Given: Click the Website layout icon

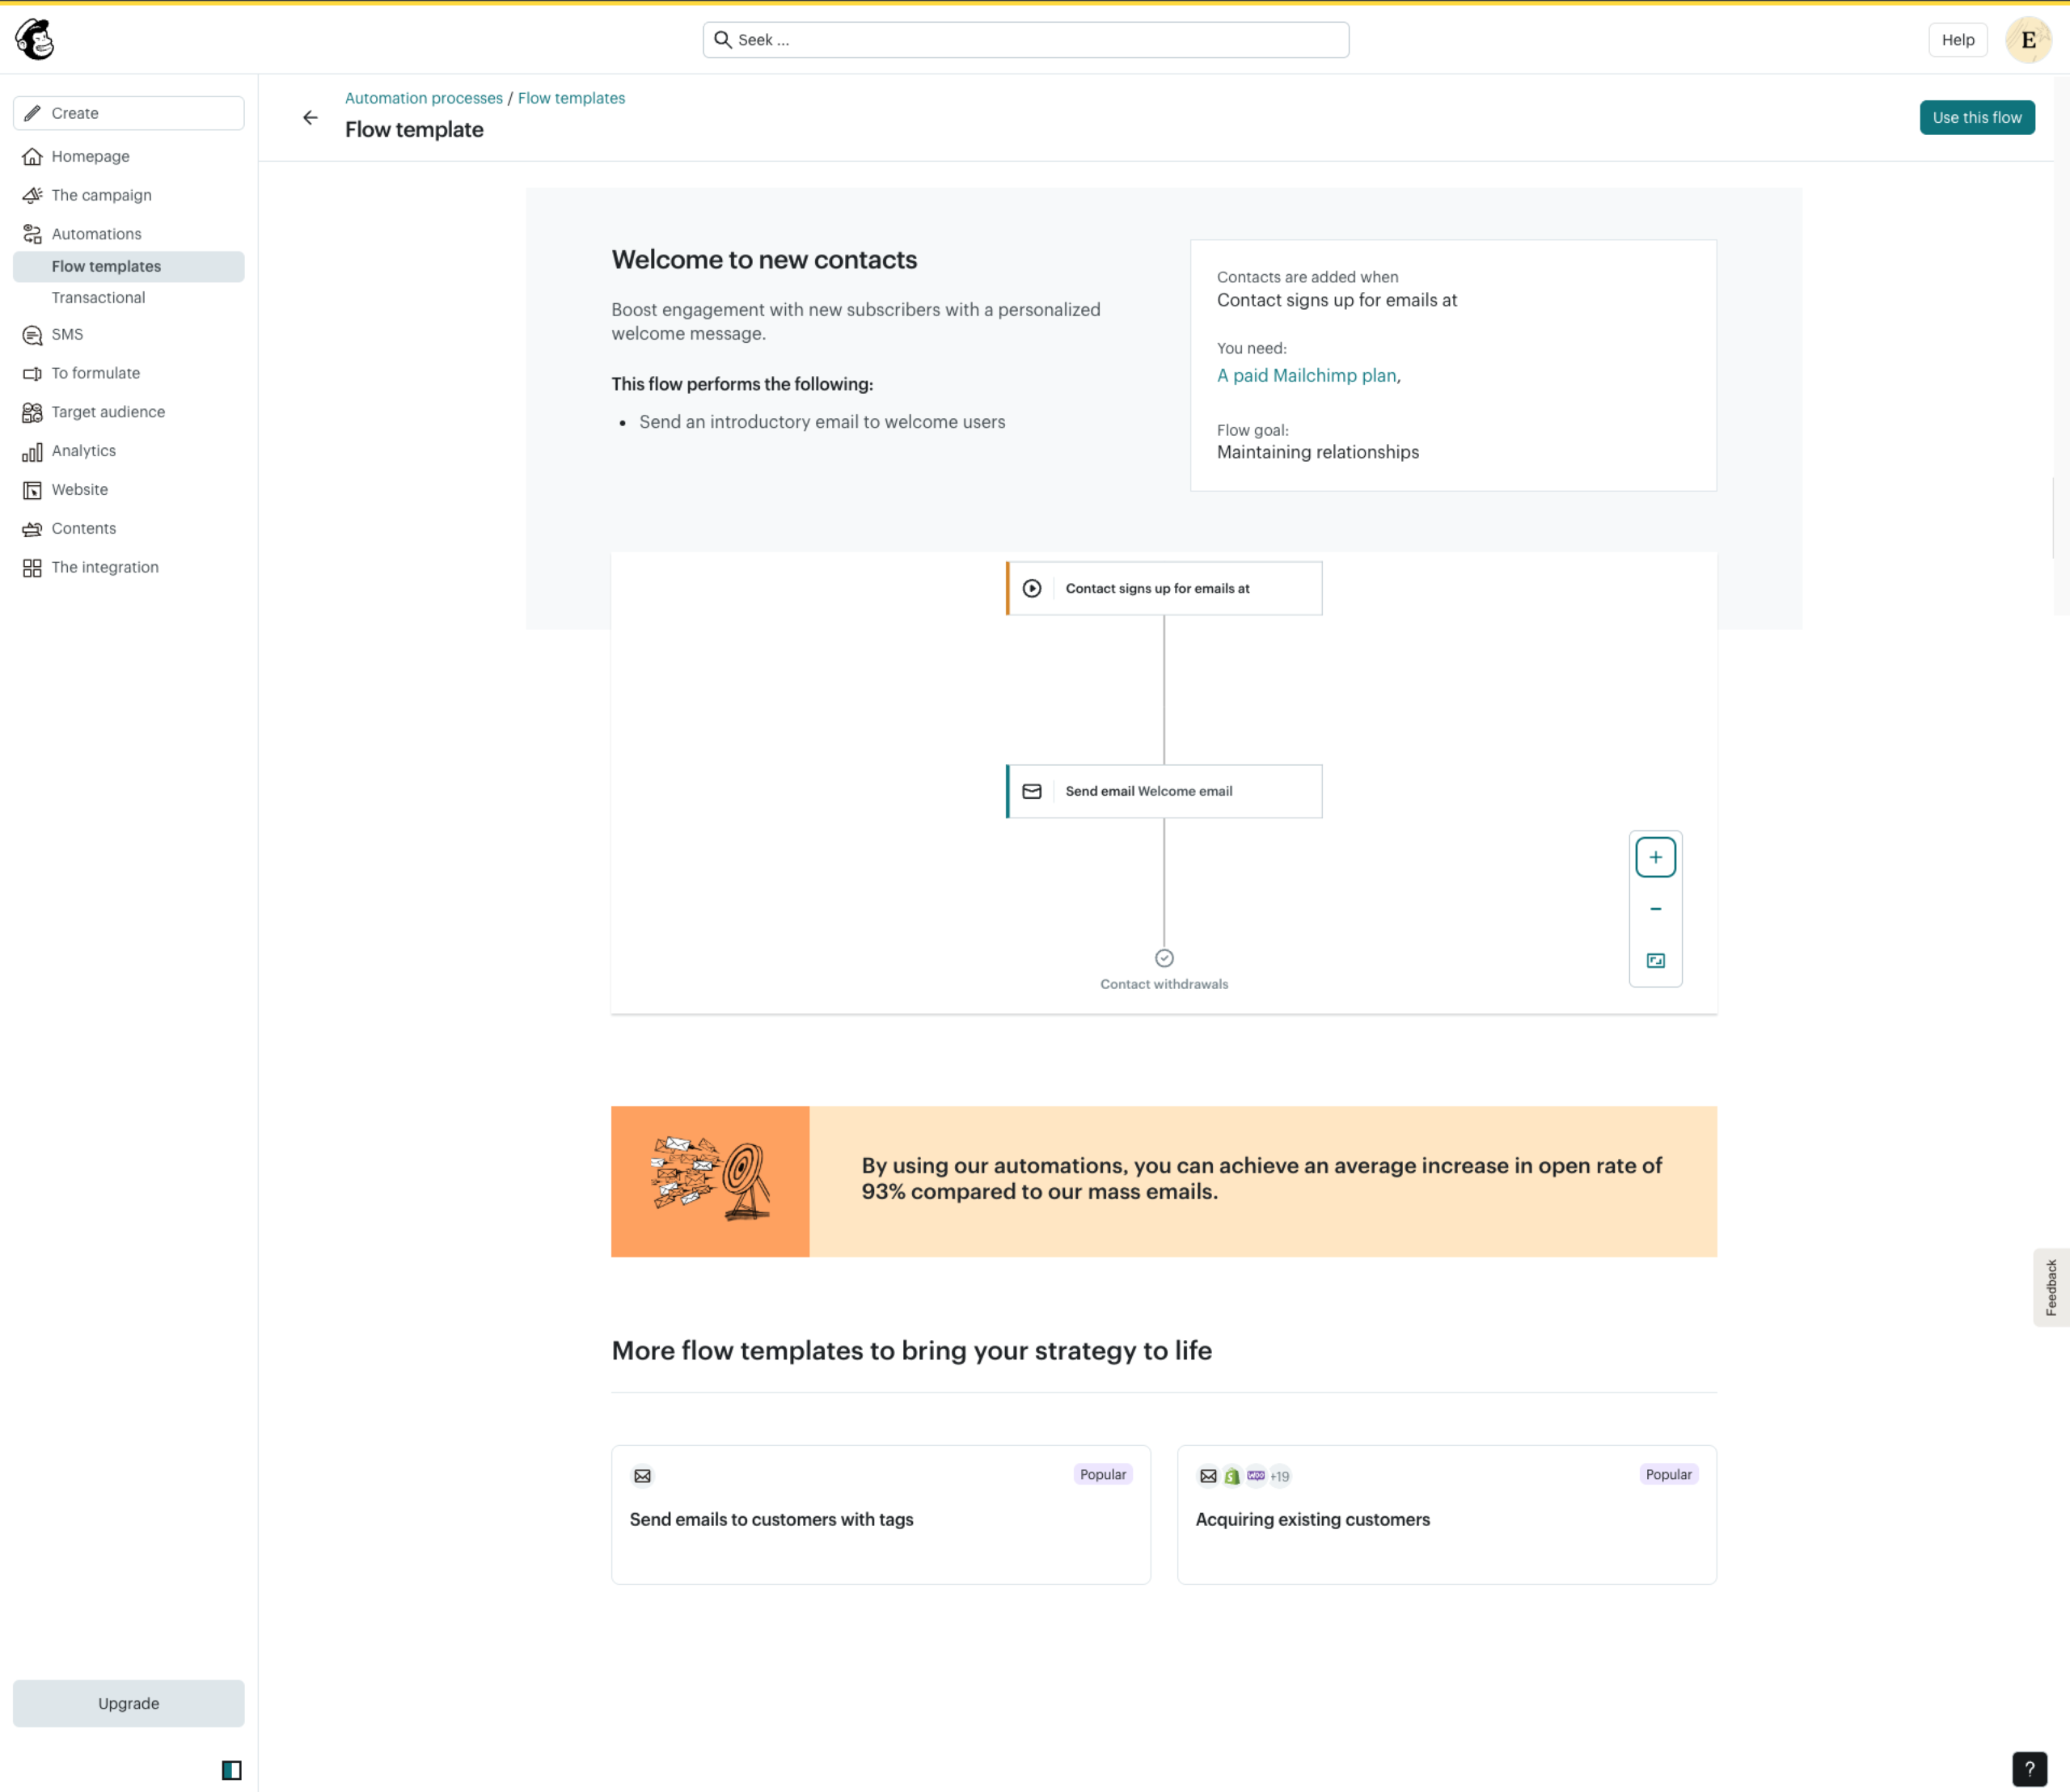Looking at the screenshot, I should (32, 490).
